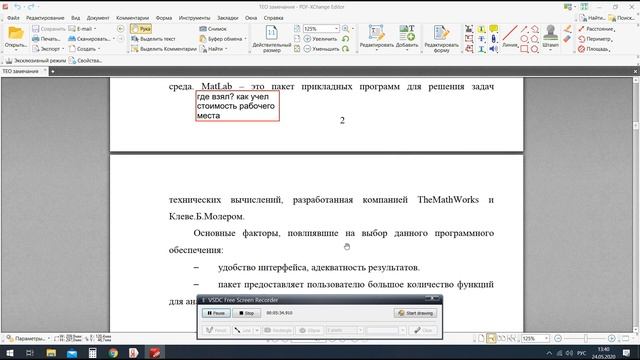The width and height of the screenshot is (640, 360).
Task: Open the Редактирование menu
Action: 45,18
